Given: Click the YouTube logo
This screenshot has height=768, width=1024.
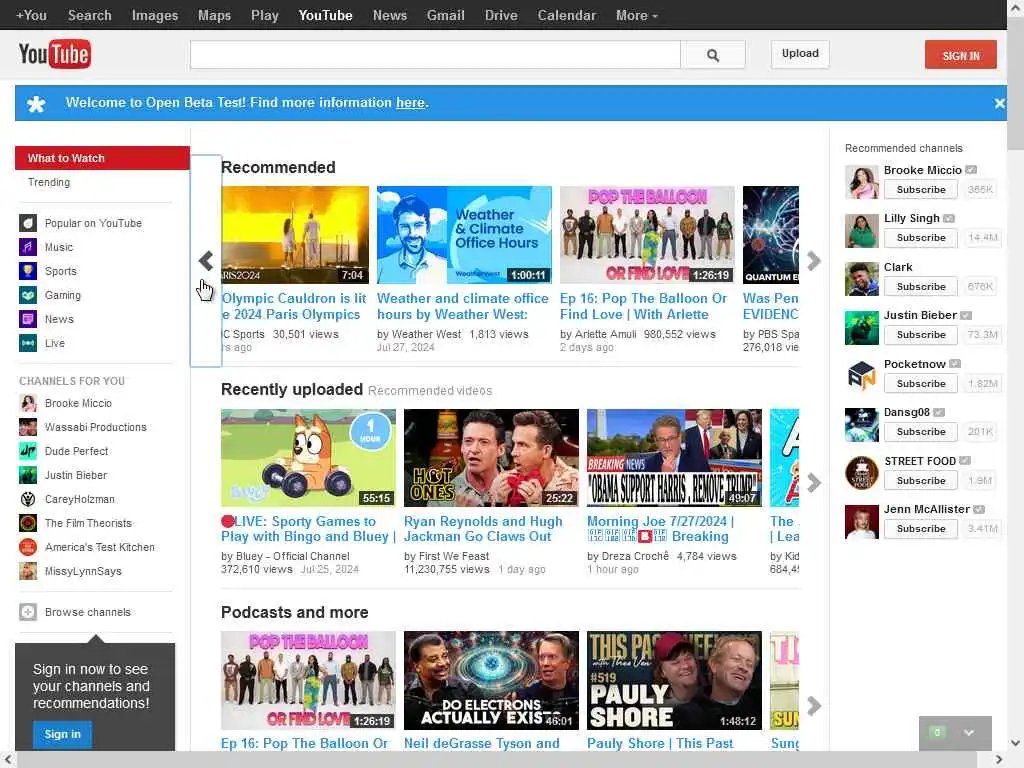Looking at the screenshot, I should (x=55, y=54).
